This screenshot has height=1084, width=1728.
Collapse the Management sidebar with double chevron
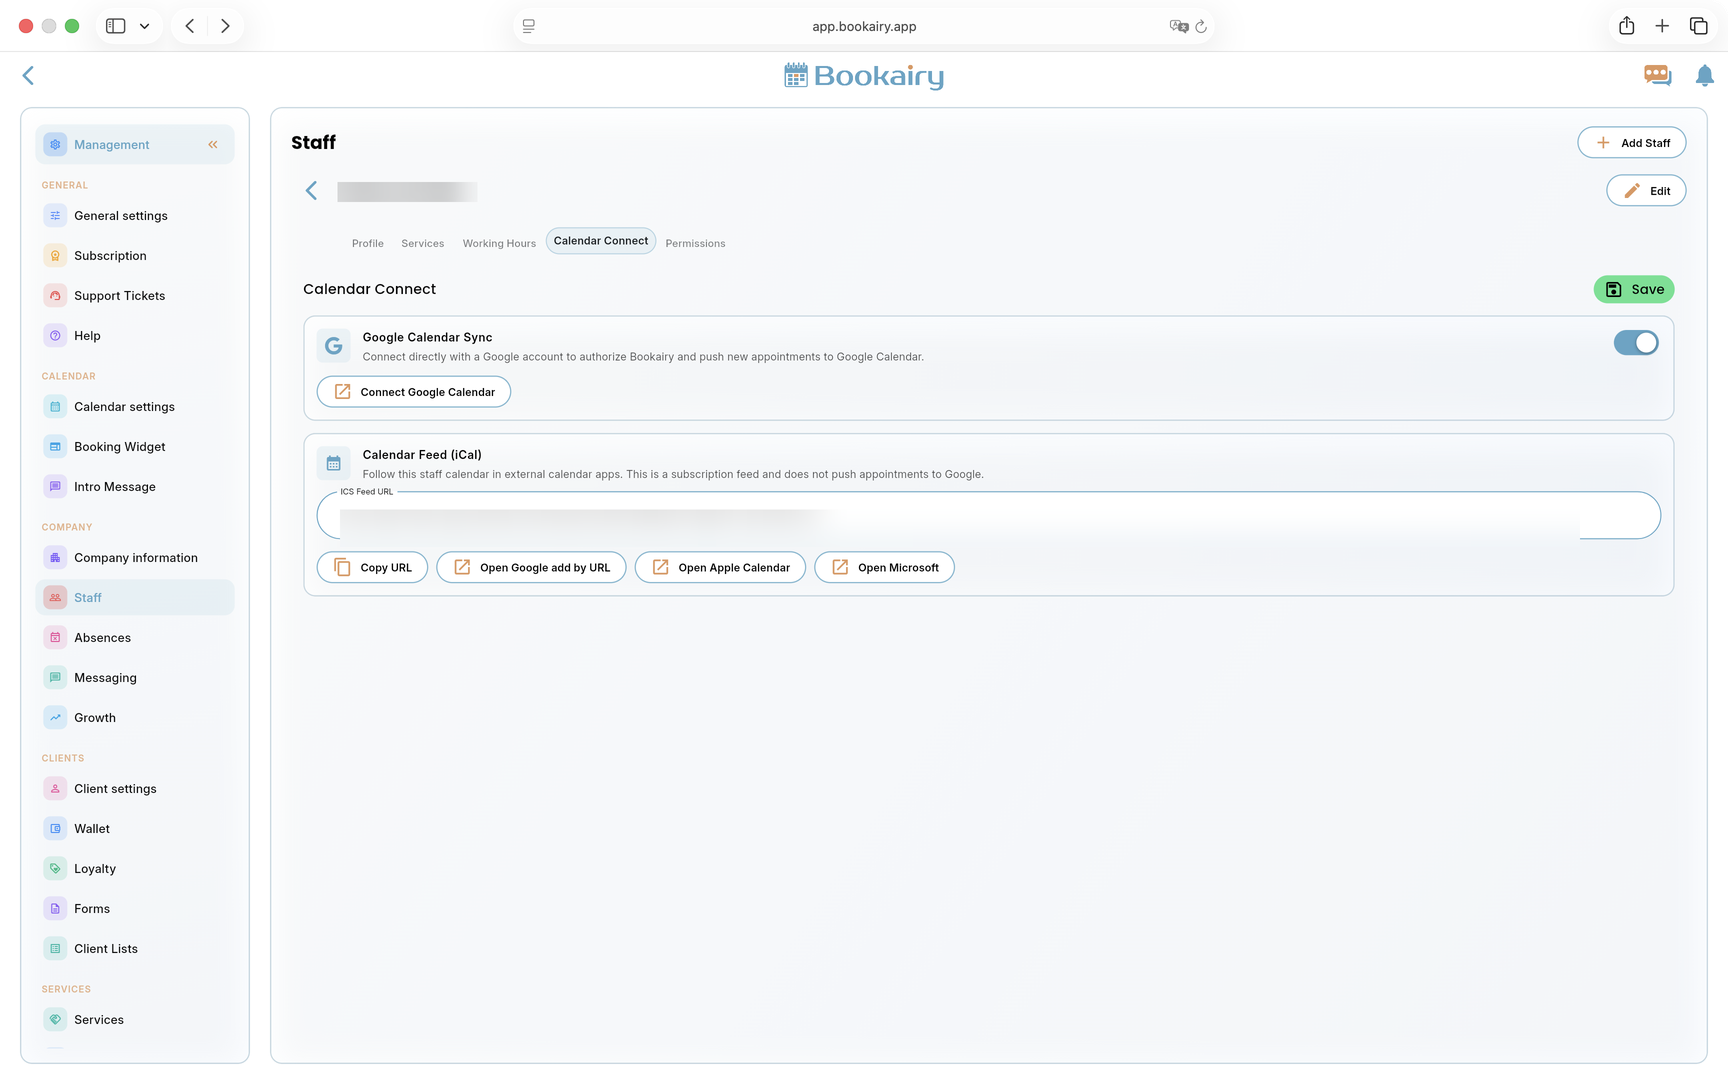point(213,145)
